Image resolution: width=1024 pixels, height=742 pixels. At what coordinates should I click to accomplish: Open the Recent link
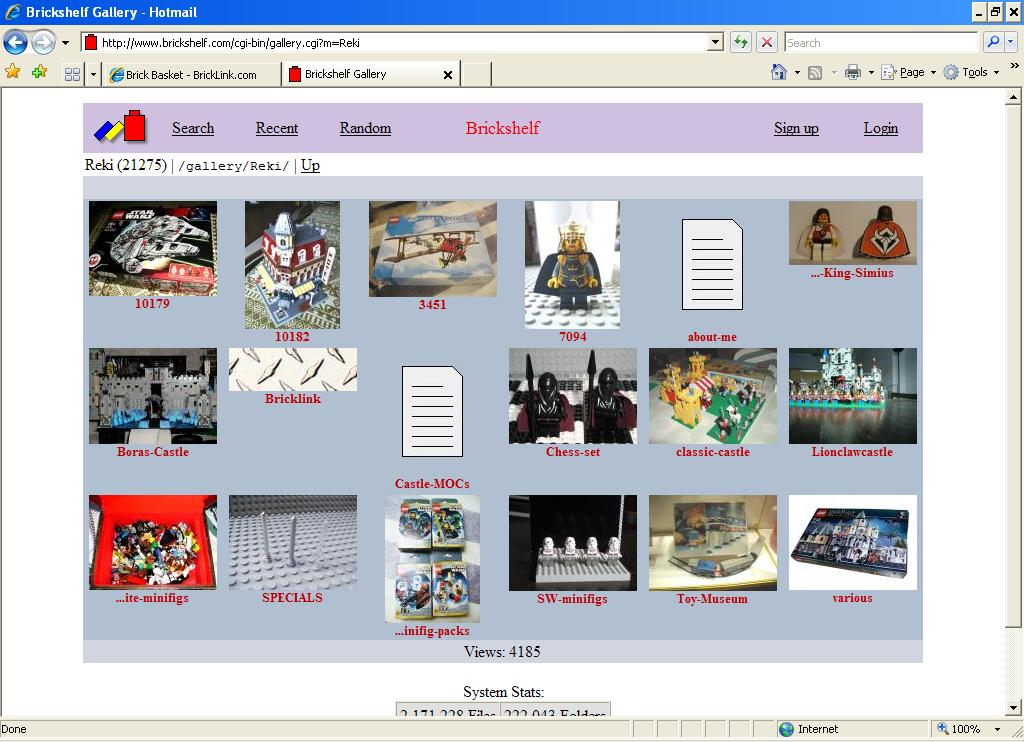click(x=277, y=128)
